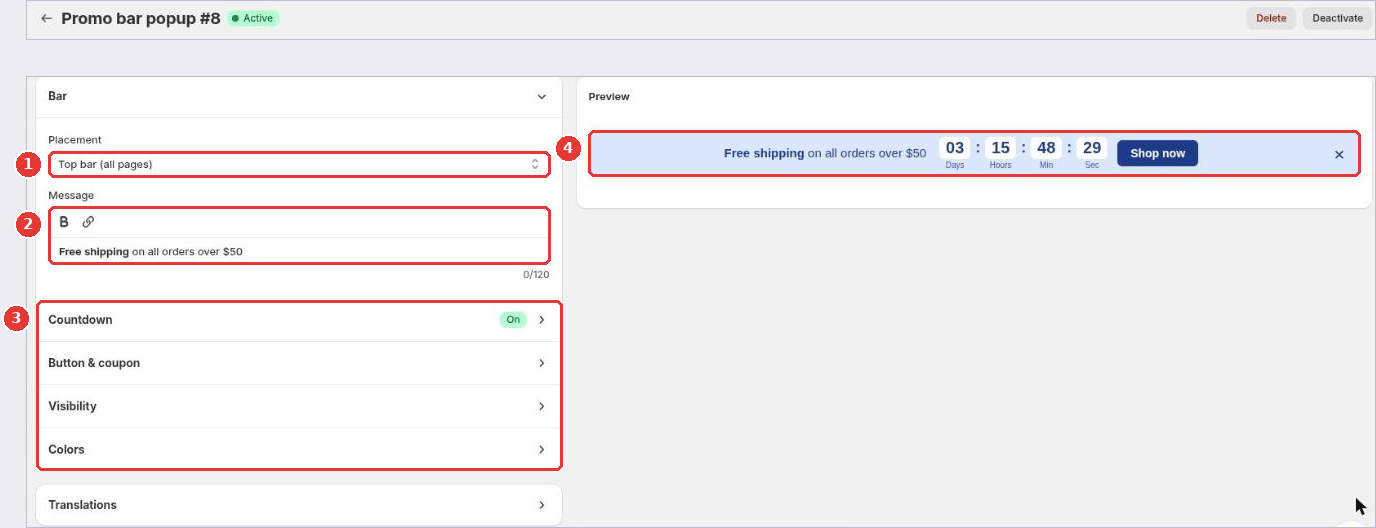
Task: Open the Visibility row label
Action: [72, 406]
